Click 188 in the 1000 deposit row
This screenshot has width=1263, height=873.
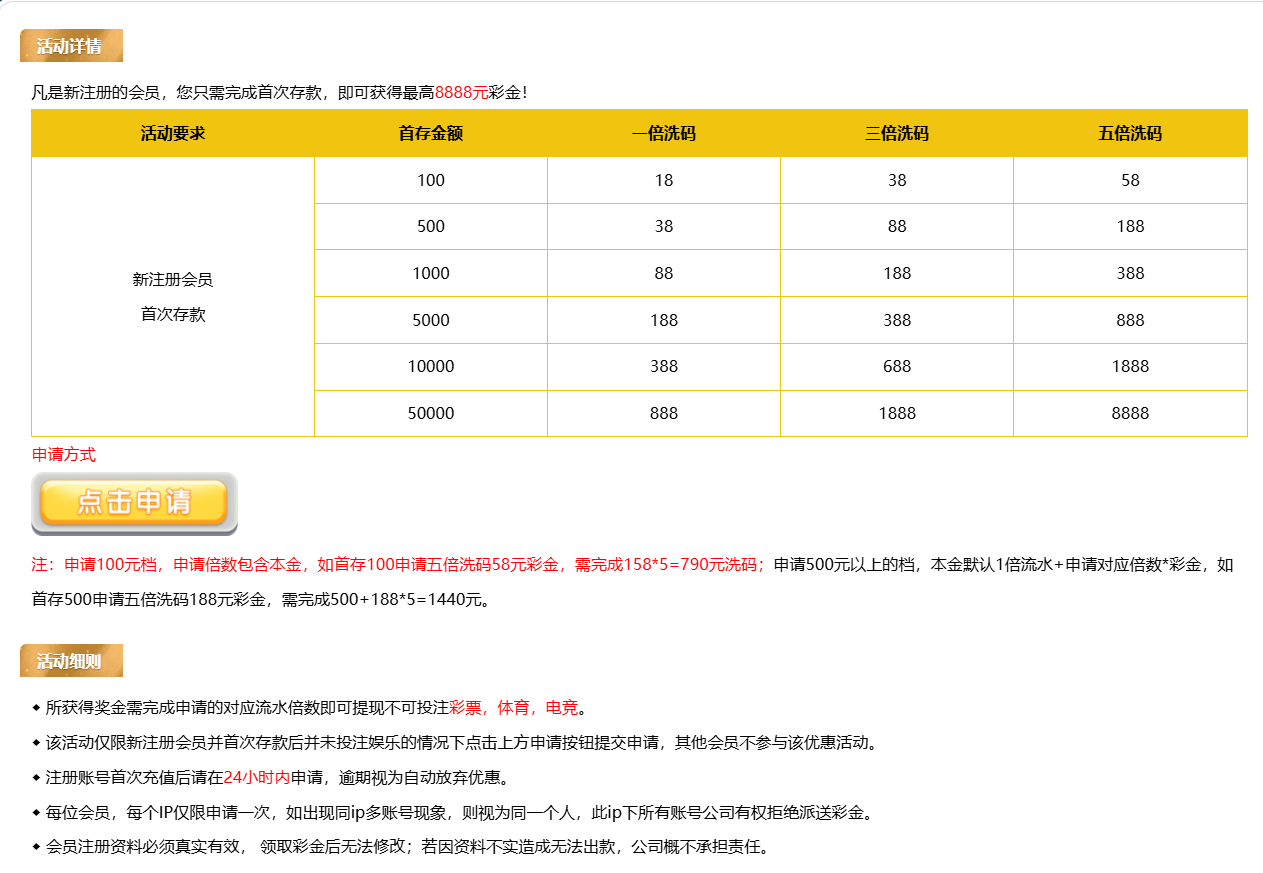pyautogui.click(x=897, y=273)
